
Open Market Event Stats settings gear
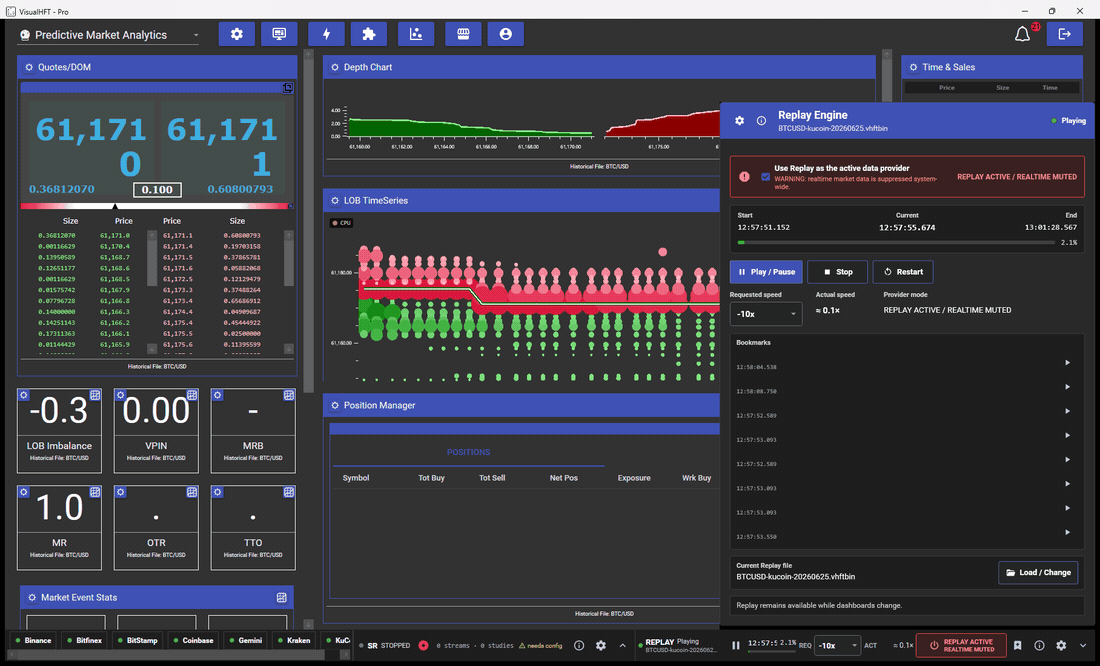click(32, 598)
